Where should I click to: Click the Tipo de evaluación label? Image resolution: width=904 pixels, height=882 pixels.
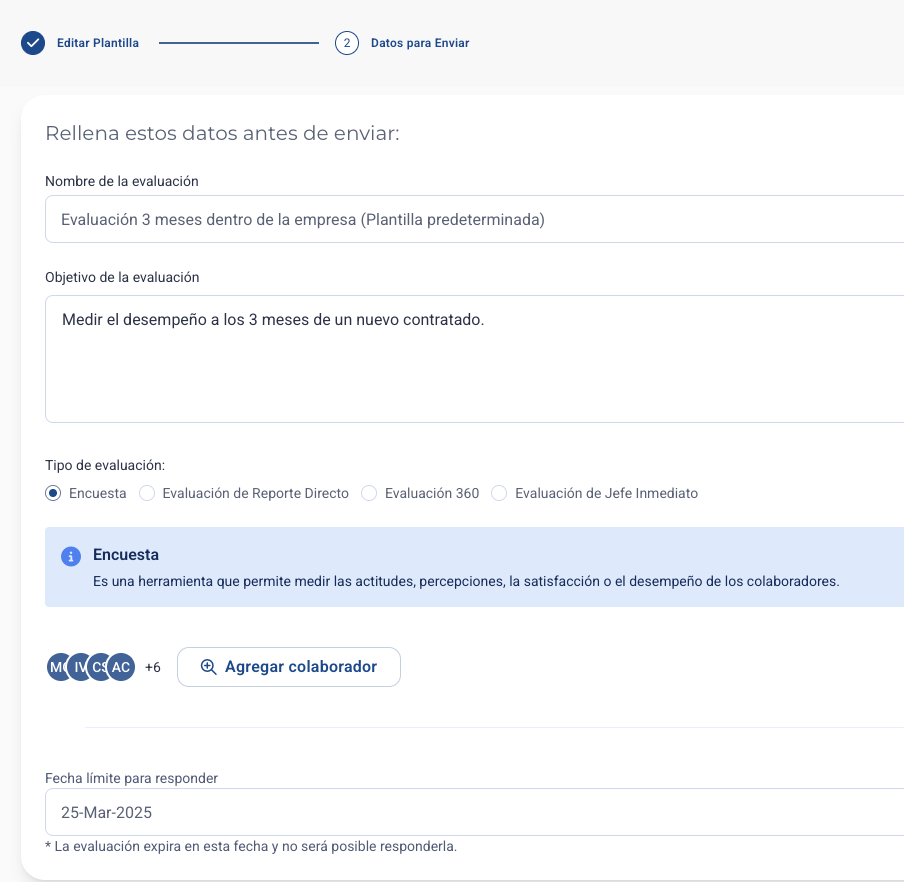(x=105, y=465)
